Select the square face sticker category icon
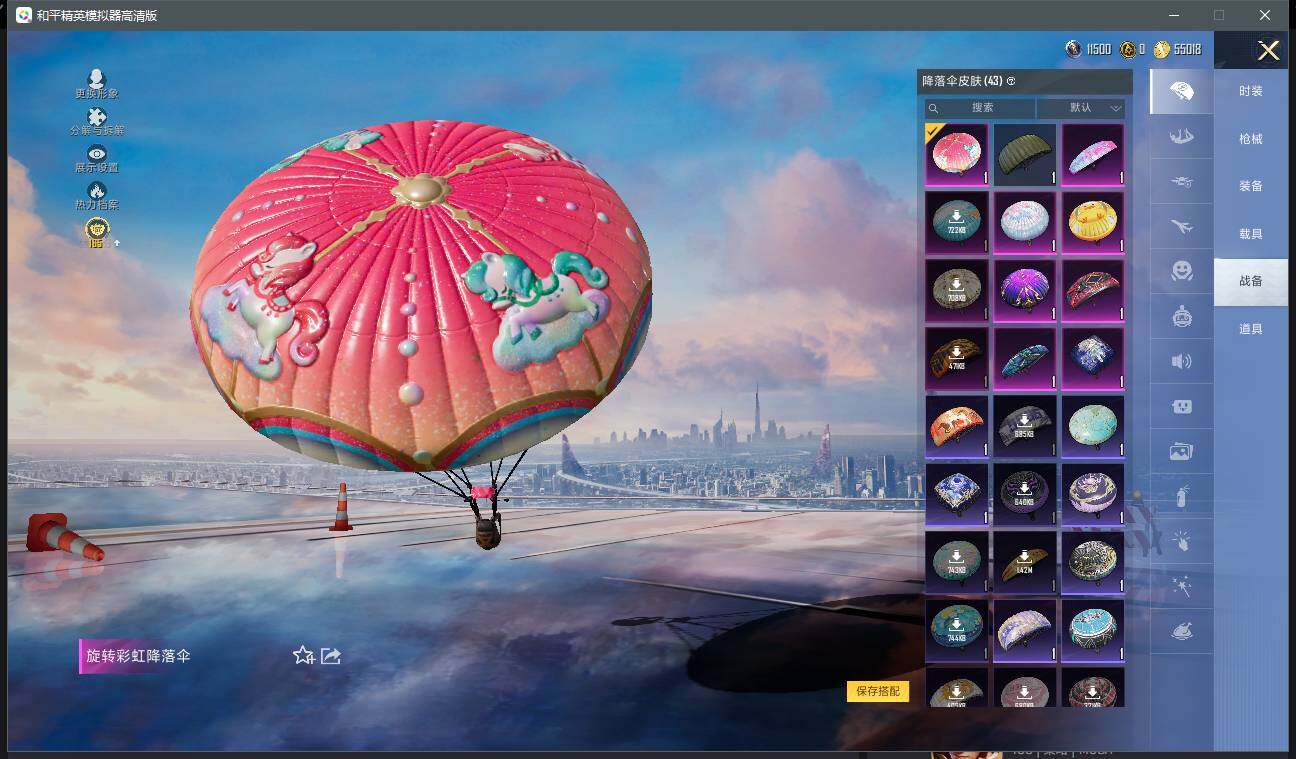 click(1181, 406)
